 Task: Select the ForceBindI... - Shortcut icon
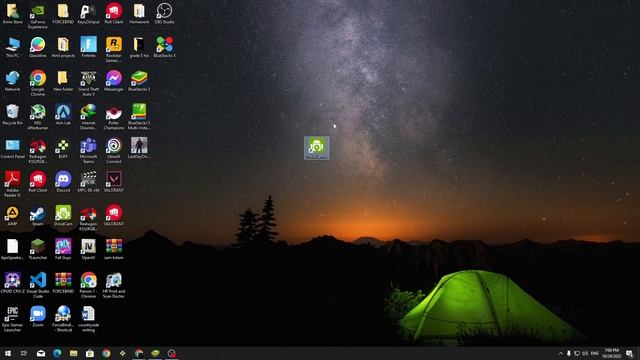[x=63, y=319]
